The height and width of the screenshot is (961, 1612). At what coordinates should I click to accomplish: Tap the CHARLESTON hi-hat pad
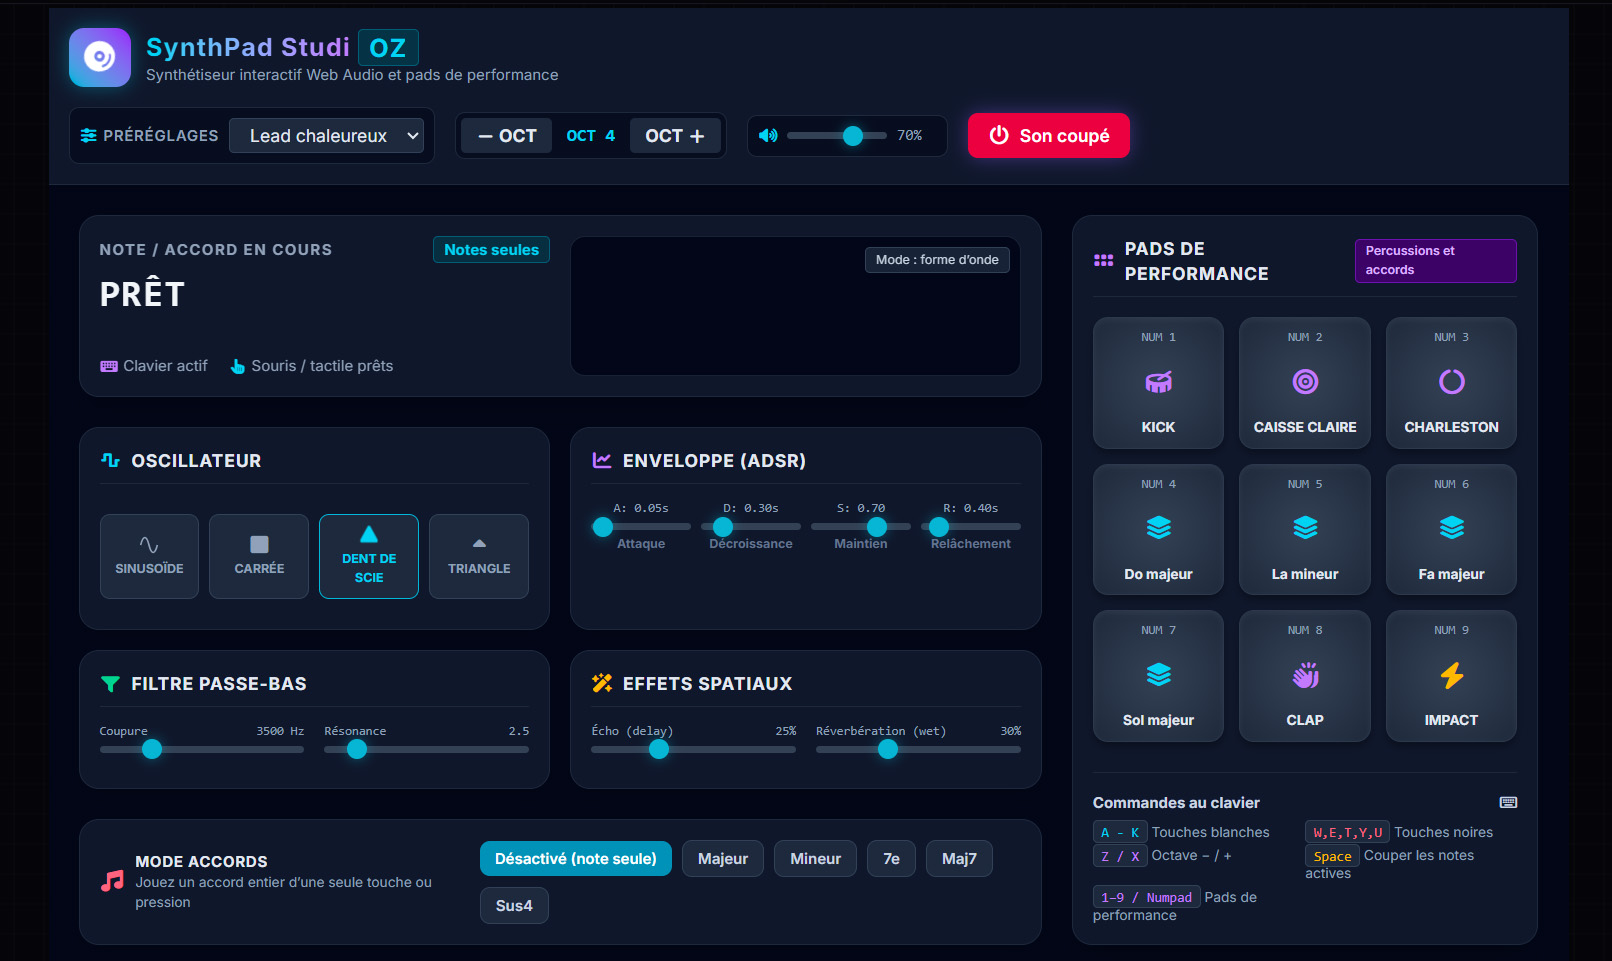[x=1451, y=383]
